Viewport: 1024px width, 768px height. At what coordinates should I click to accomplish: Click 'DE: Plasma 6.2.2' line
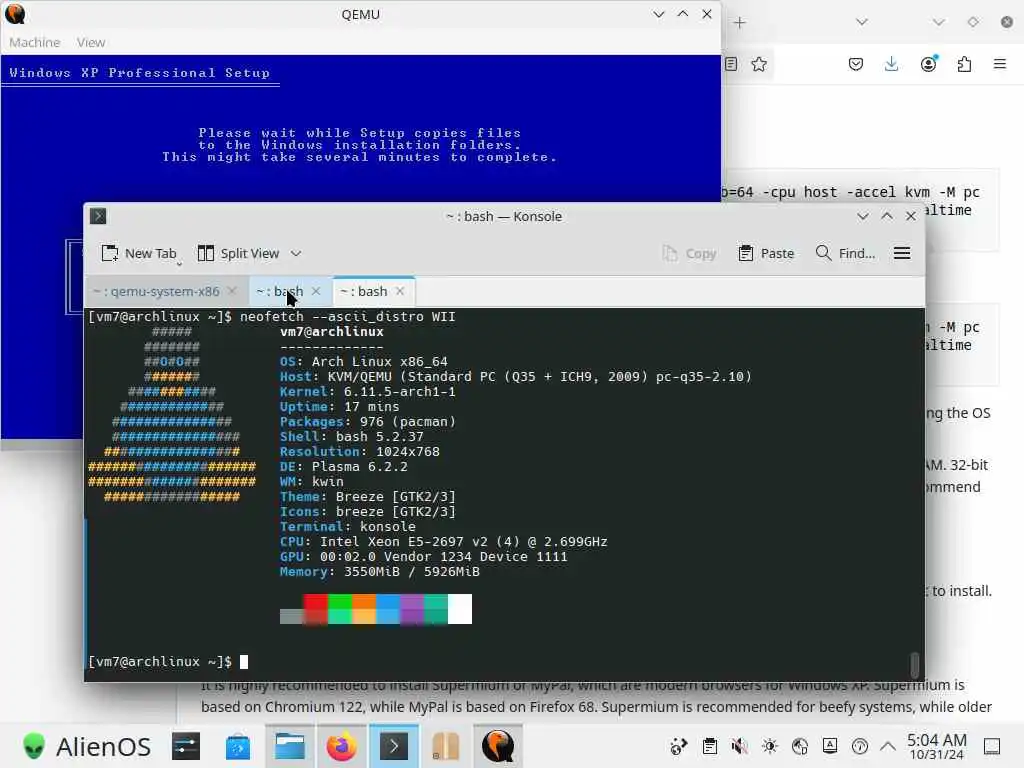pos(344,467)
